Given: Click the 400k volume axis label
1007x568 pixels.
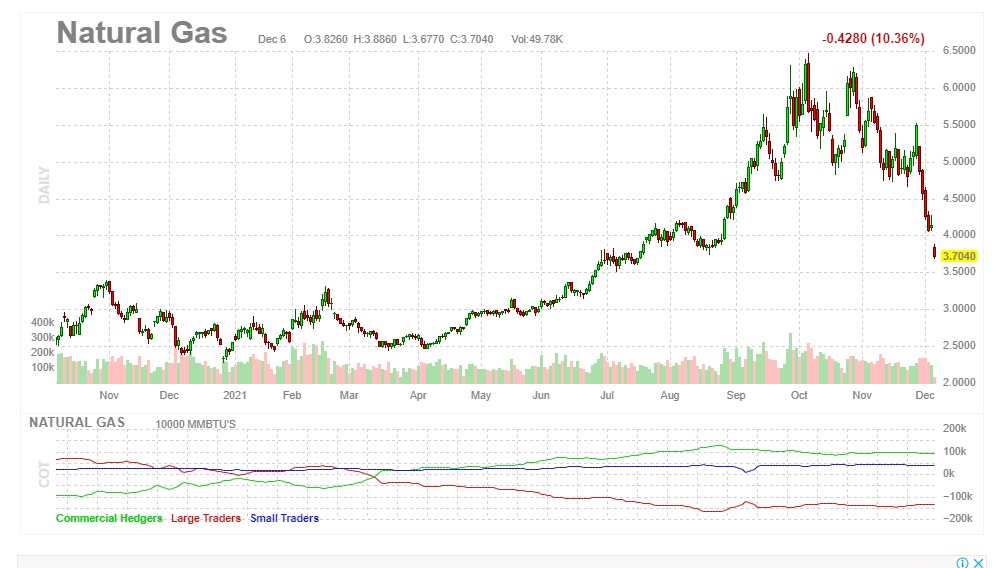Looking at the screenshot, I should point(42,323).
